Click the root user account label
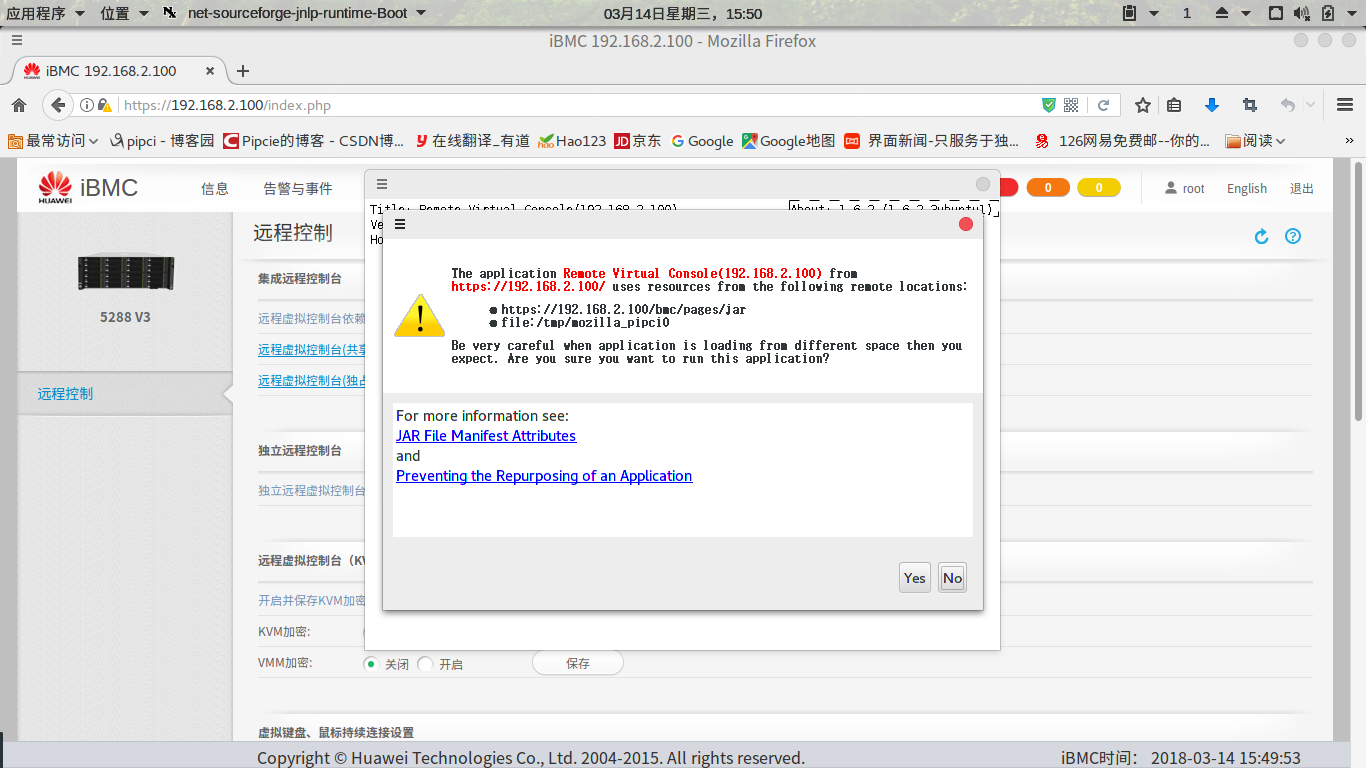Screen dimensions: 1366x768 click(x=1186, y=188)
